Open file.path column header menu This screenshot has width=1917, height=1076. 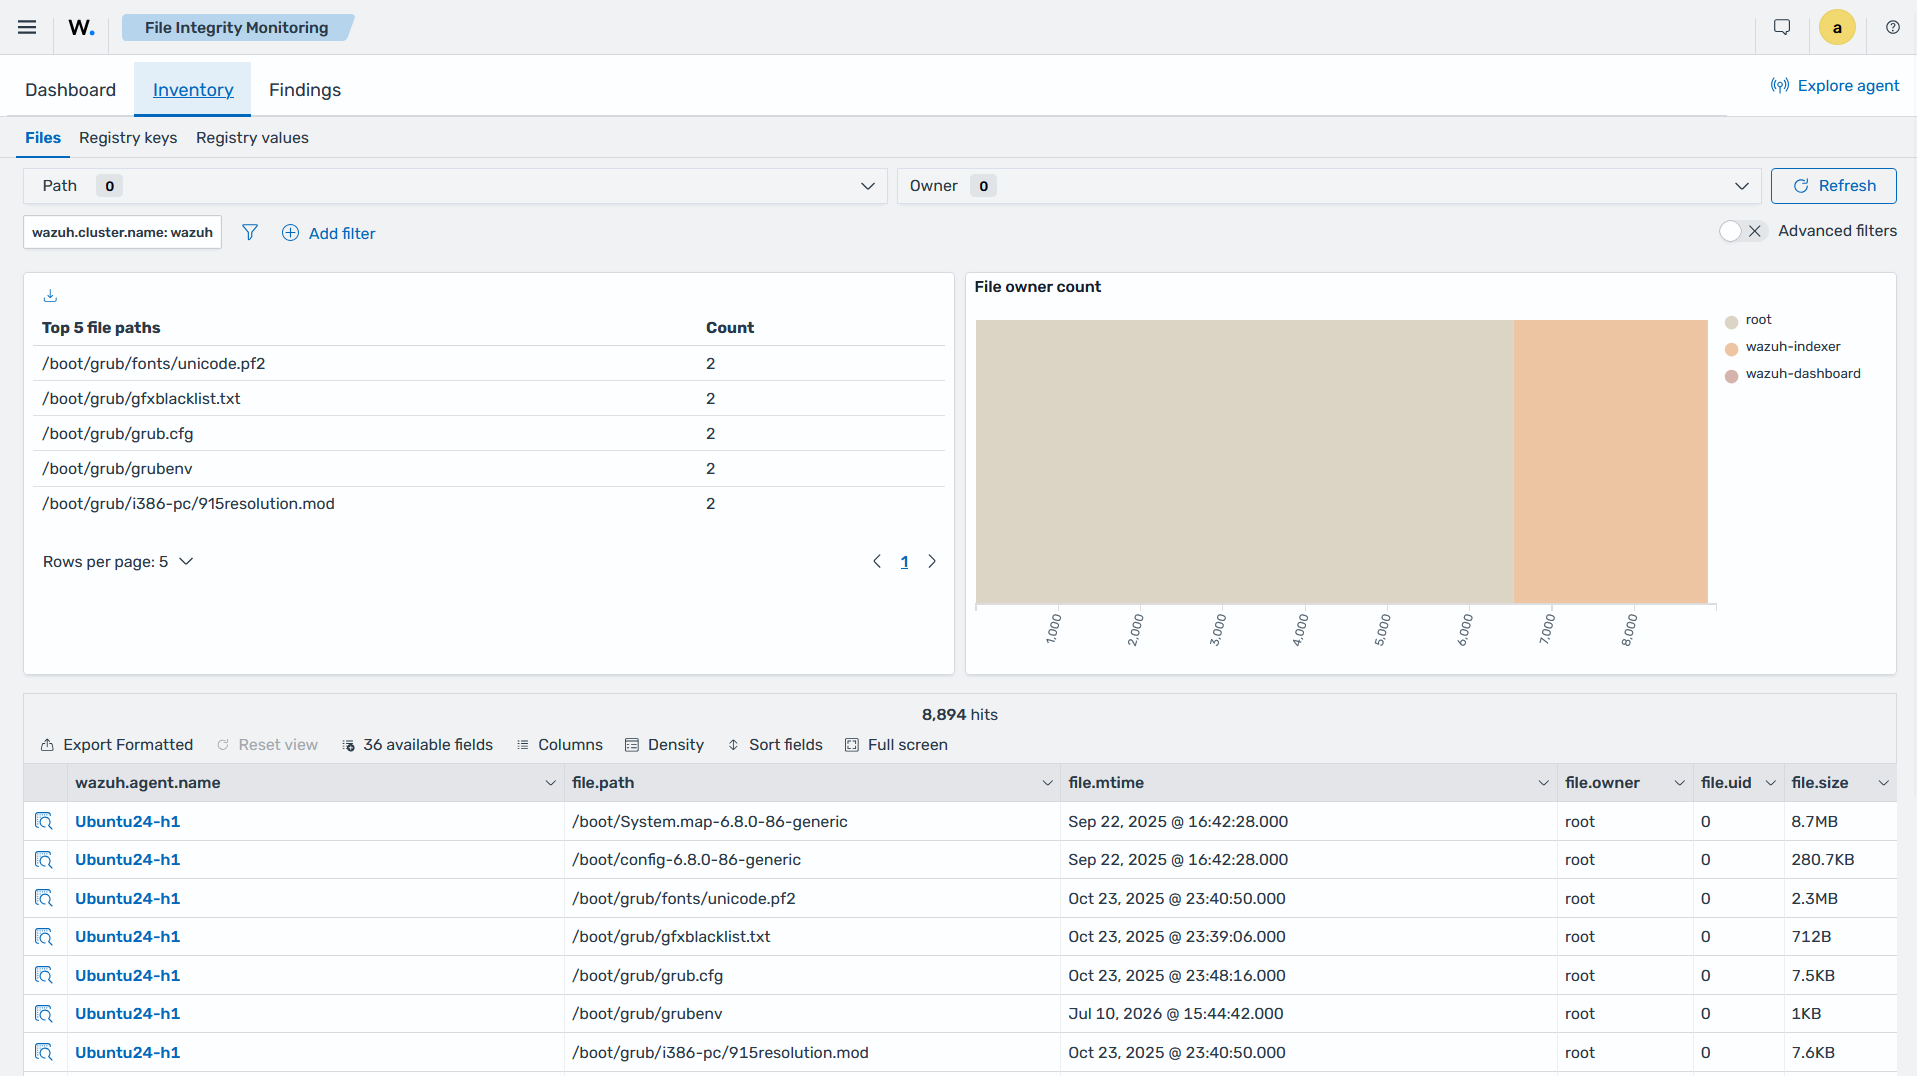[x=1047, y=783]
